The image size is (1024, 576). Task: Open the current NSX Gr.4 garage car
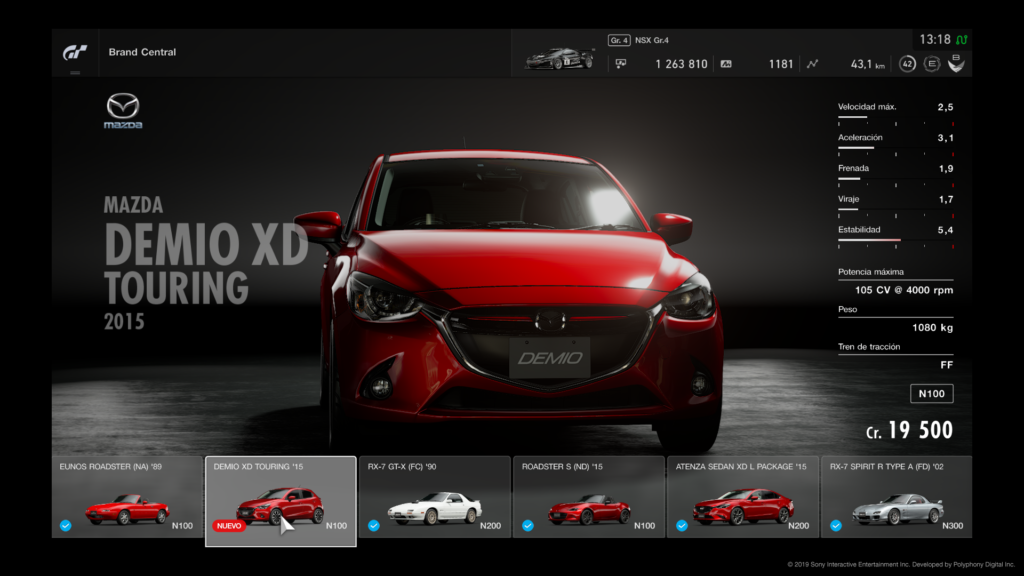[560, 58]
